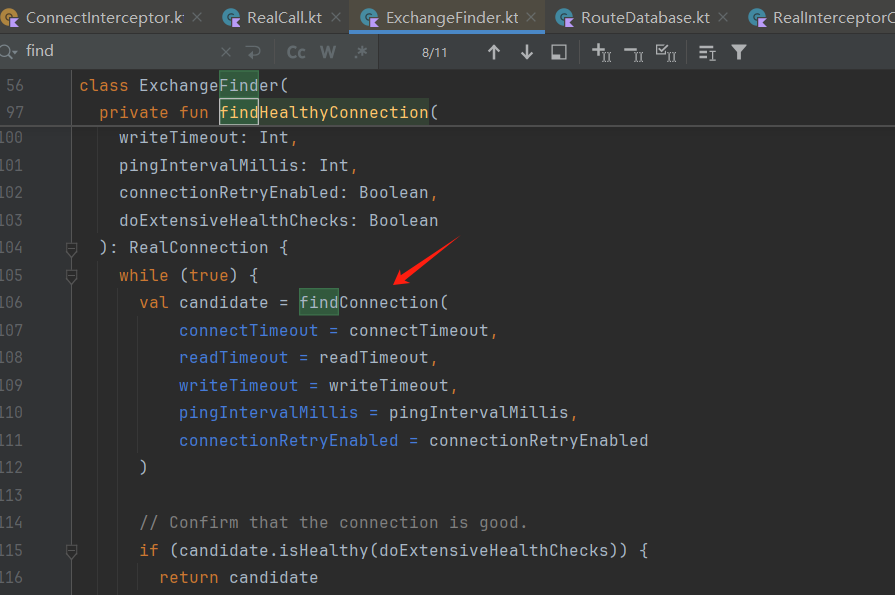Toggle Match Case (Cc) option

[x=296, y=53]
